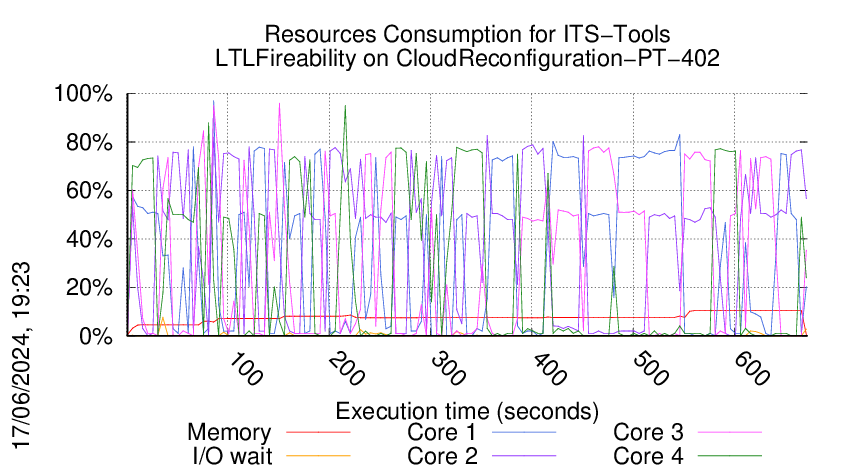Click the green Core 4 legend line
850x475 pixels.
tap(730, 455)
